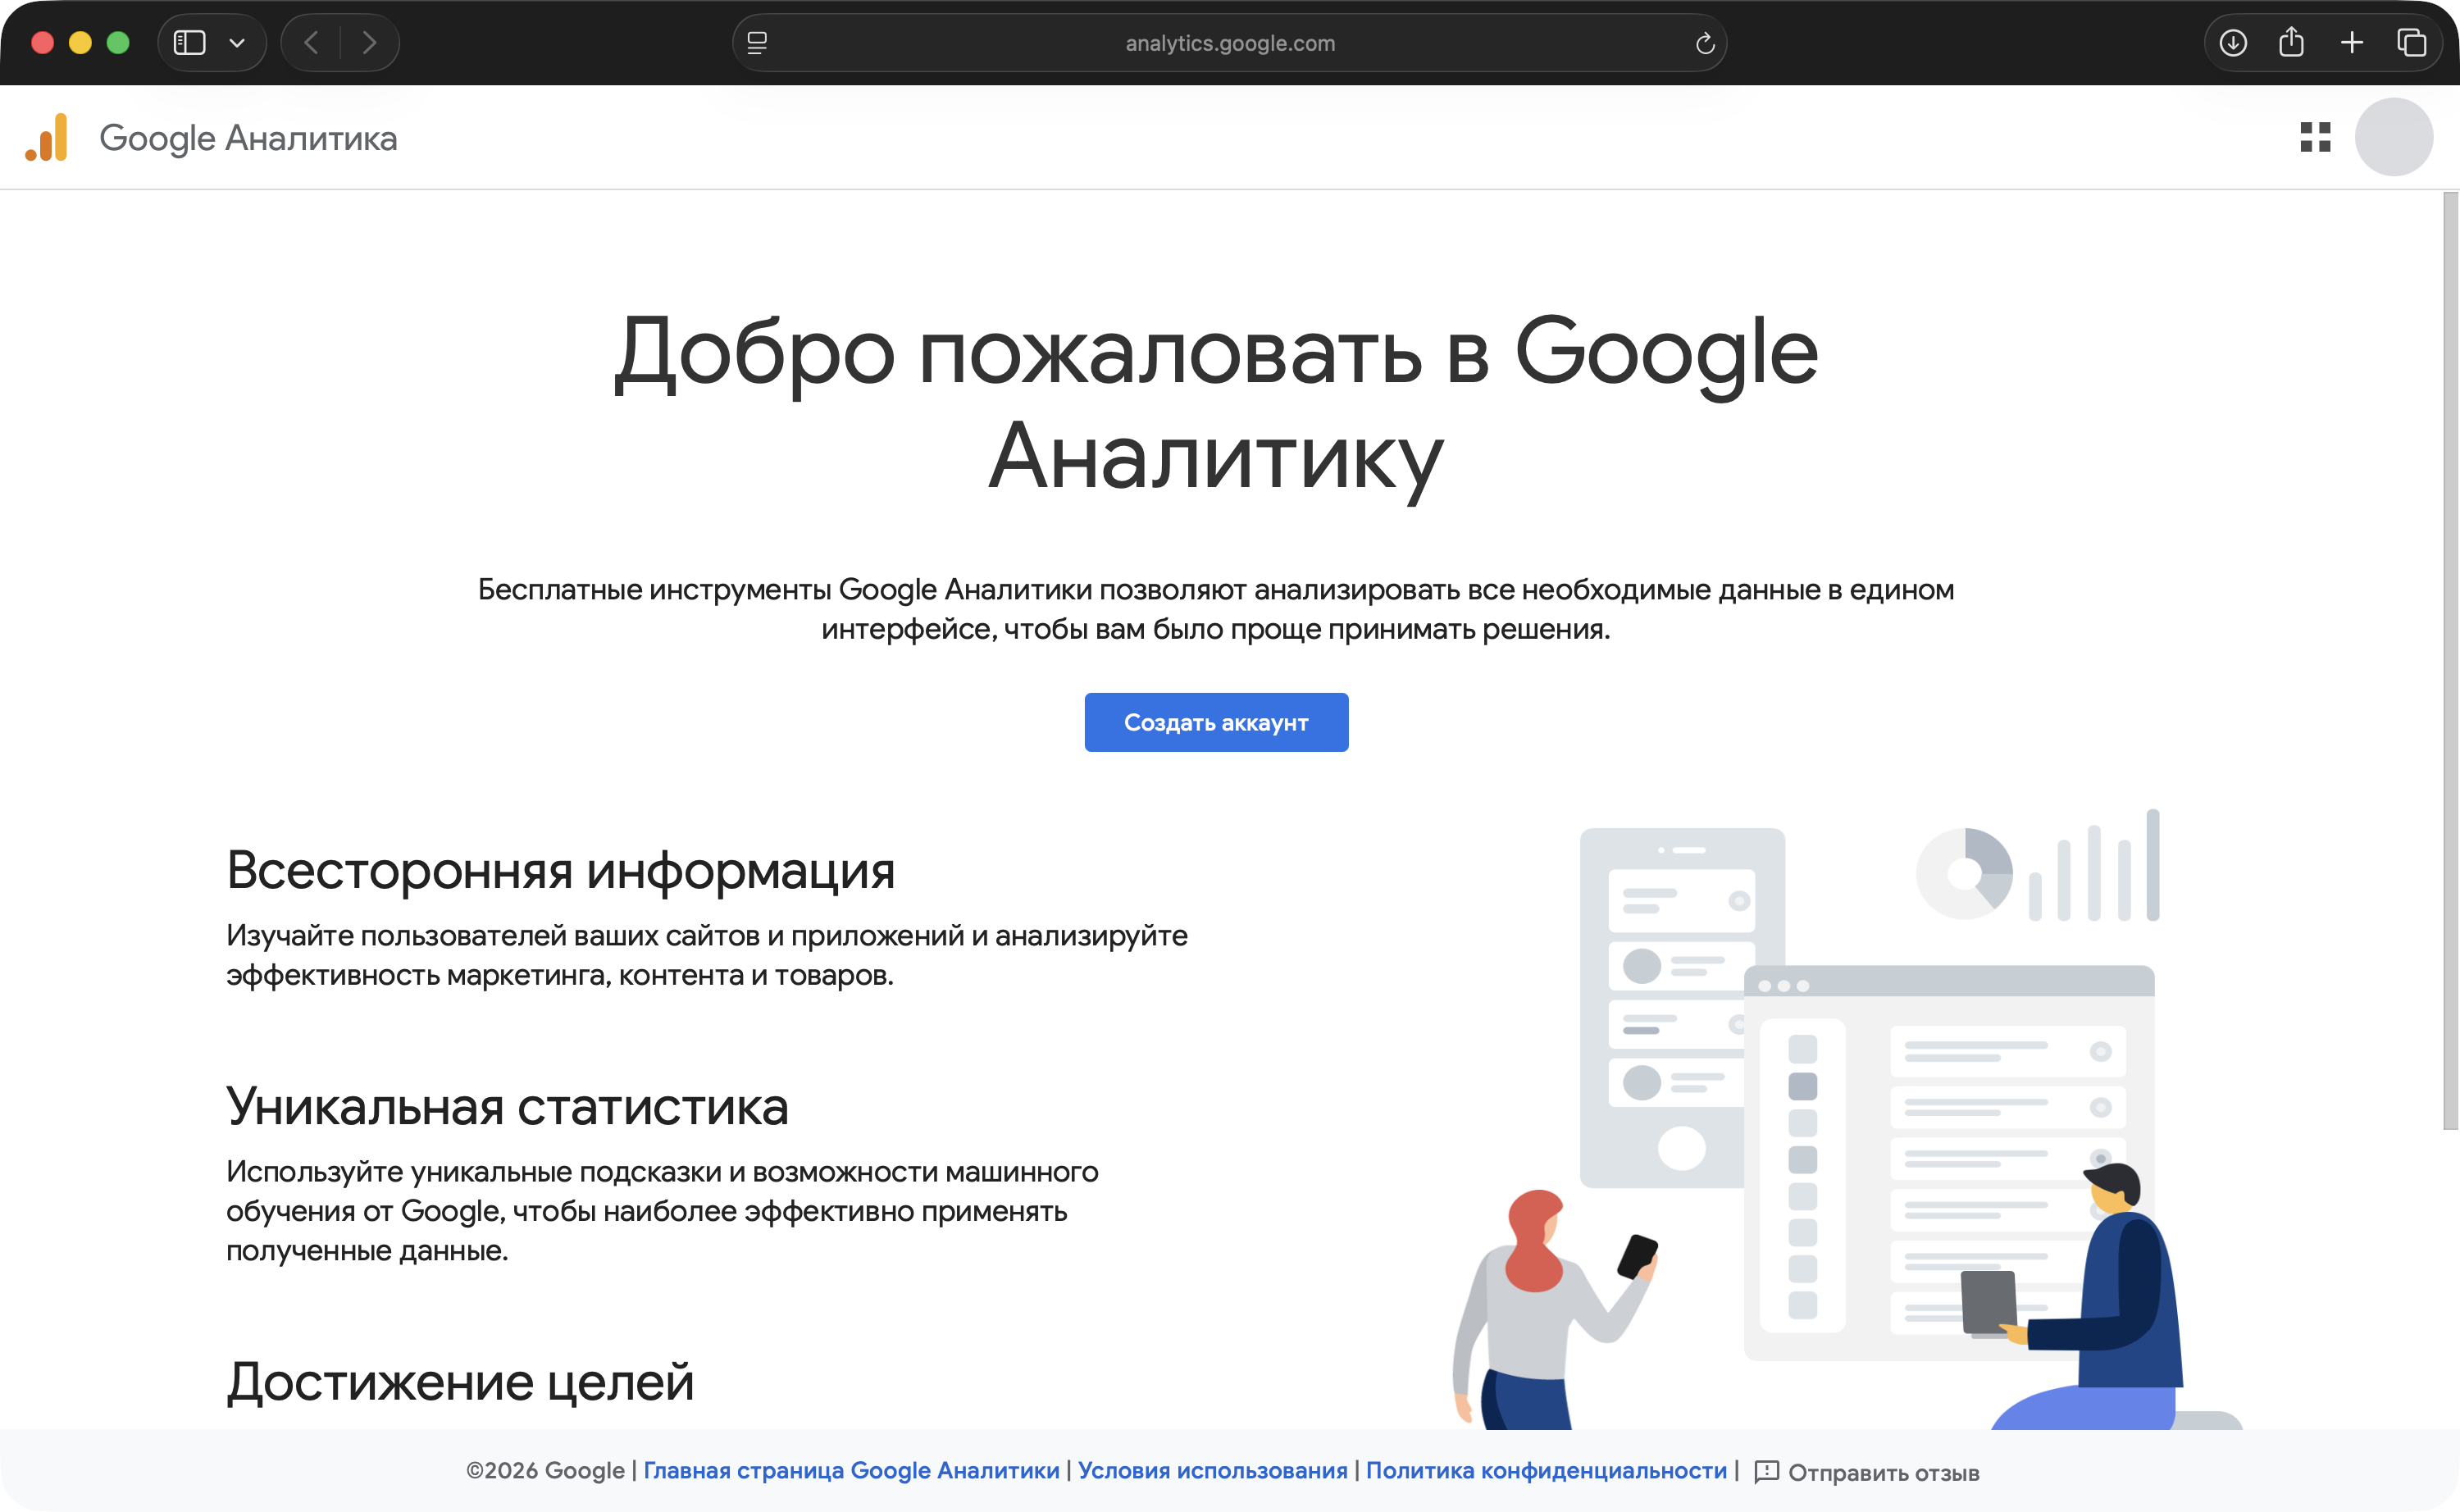Close the window with red button
Viewport: 2460px width, 1512px height.
click(x=42, y=43)
